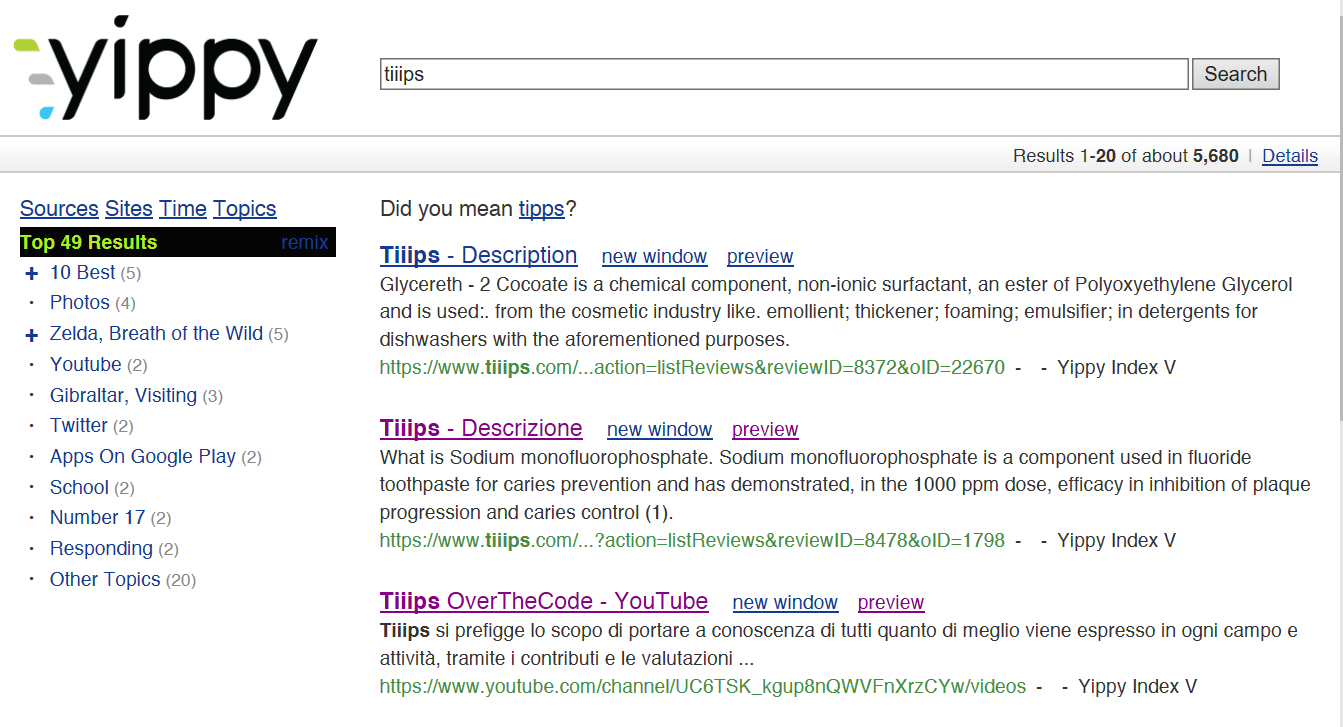Viewport: 1343px width, 727px height.
Task: Click the Yippy logo
Action: (165, 70)
